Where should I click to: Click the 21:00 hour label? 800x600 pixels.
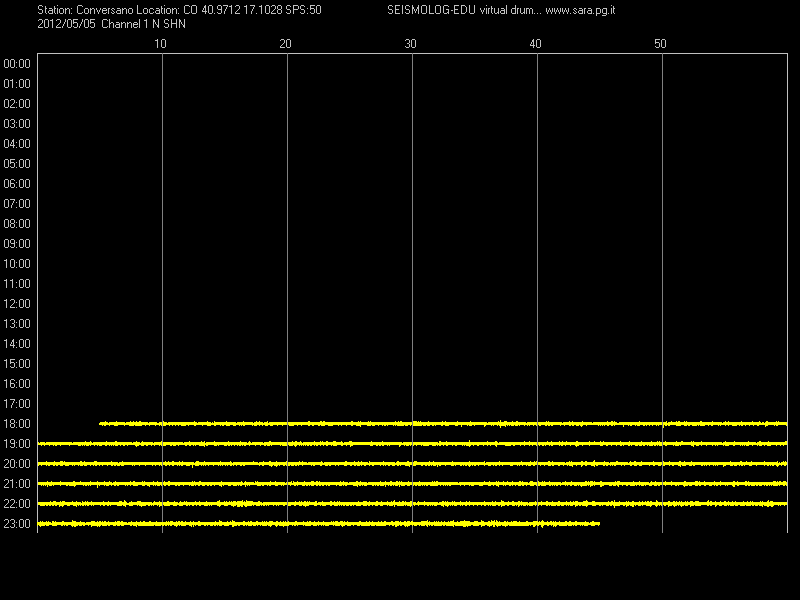(17, 484)
